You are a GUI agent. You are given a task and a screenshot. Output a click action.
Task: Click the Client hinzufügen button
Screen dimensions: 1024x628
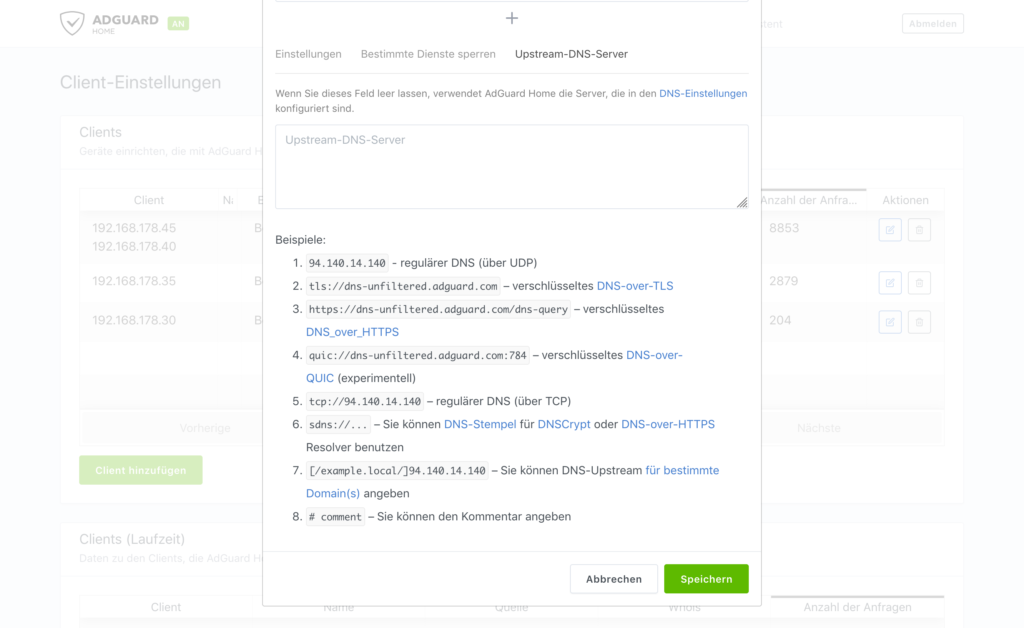pyautogui.click(x=140, y=470)
